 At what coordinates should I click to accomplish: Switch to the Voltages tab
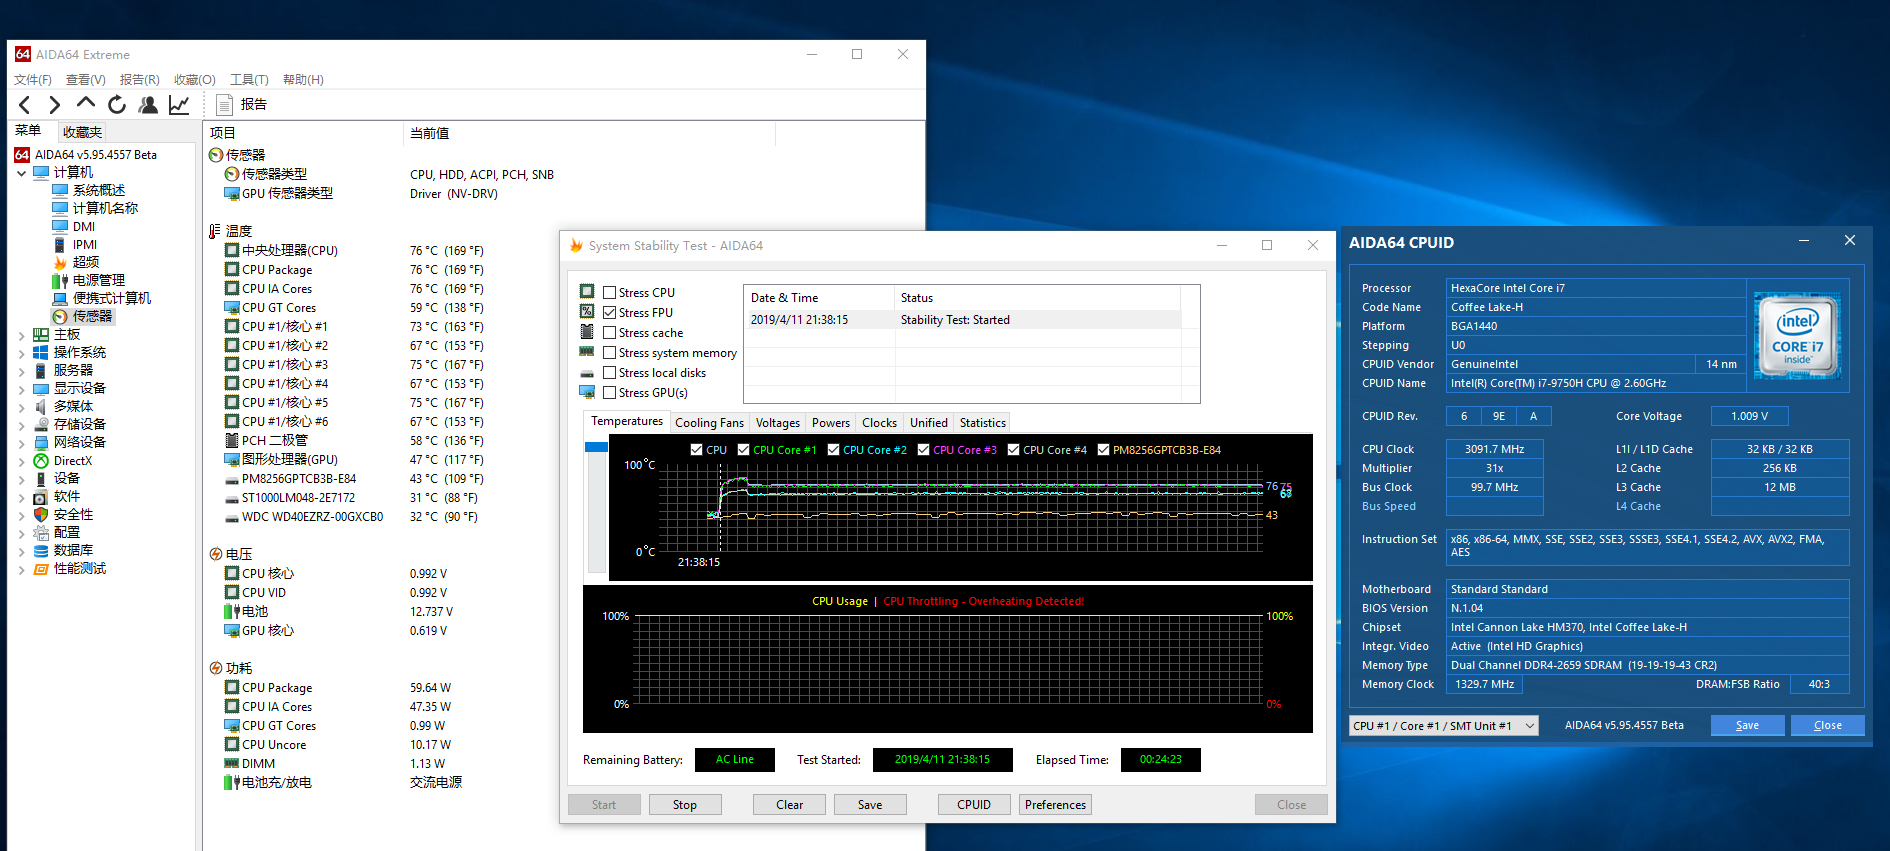[778, 423]
